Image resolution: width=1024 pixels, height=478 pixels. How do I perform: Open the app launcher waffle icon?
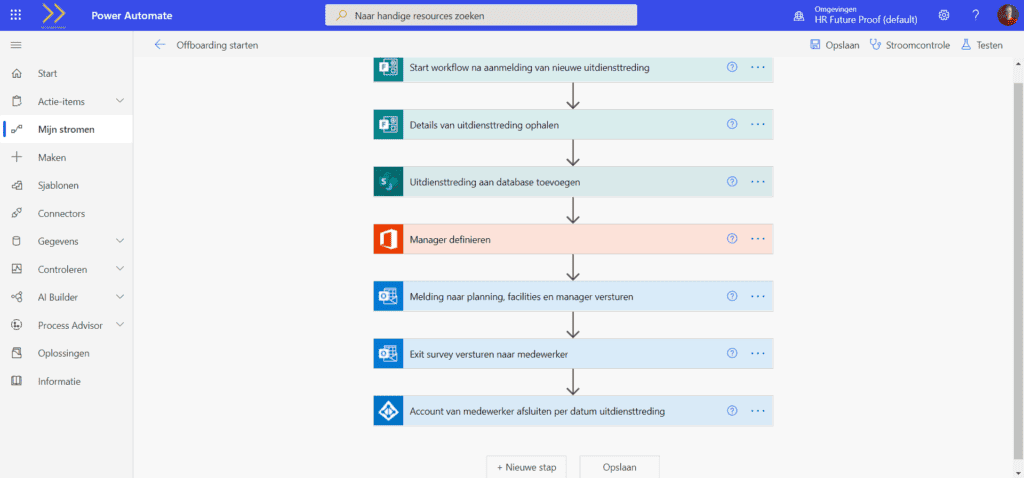tap(16, 15)
